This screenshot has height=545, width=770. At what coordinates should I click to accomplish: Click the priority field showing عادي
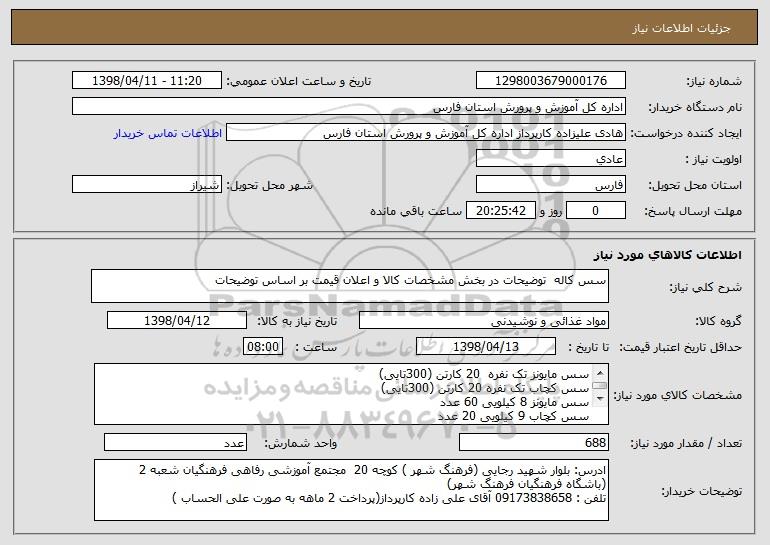(550, 159)
